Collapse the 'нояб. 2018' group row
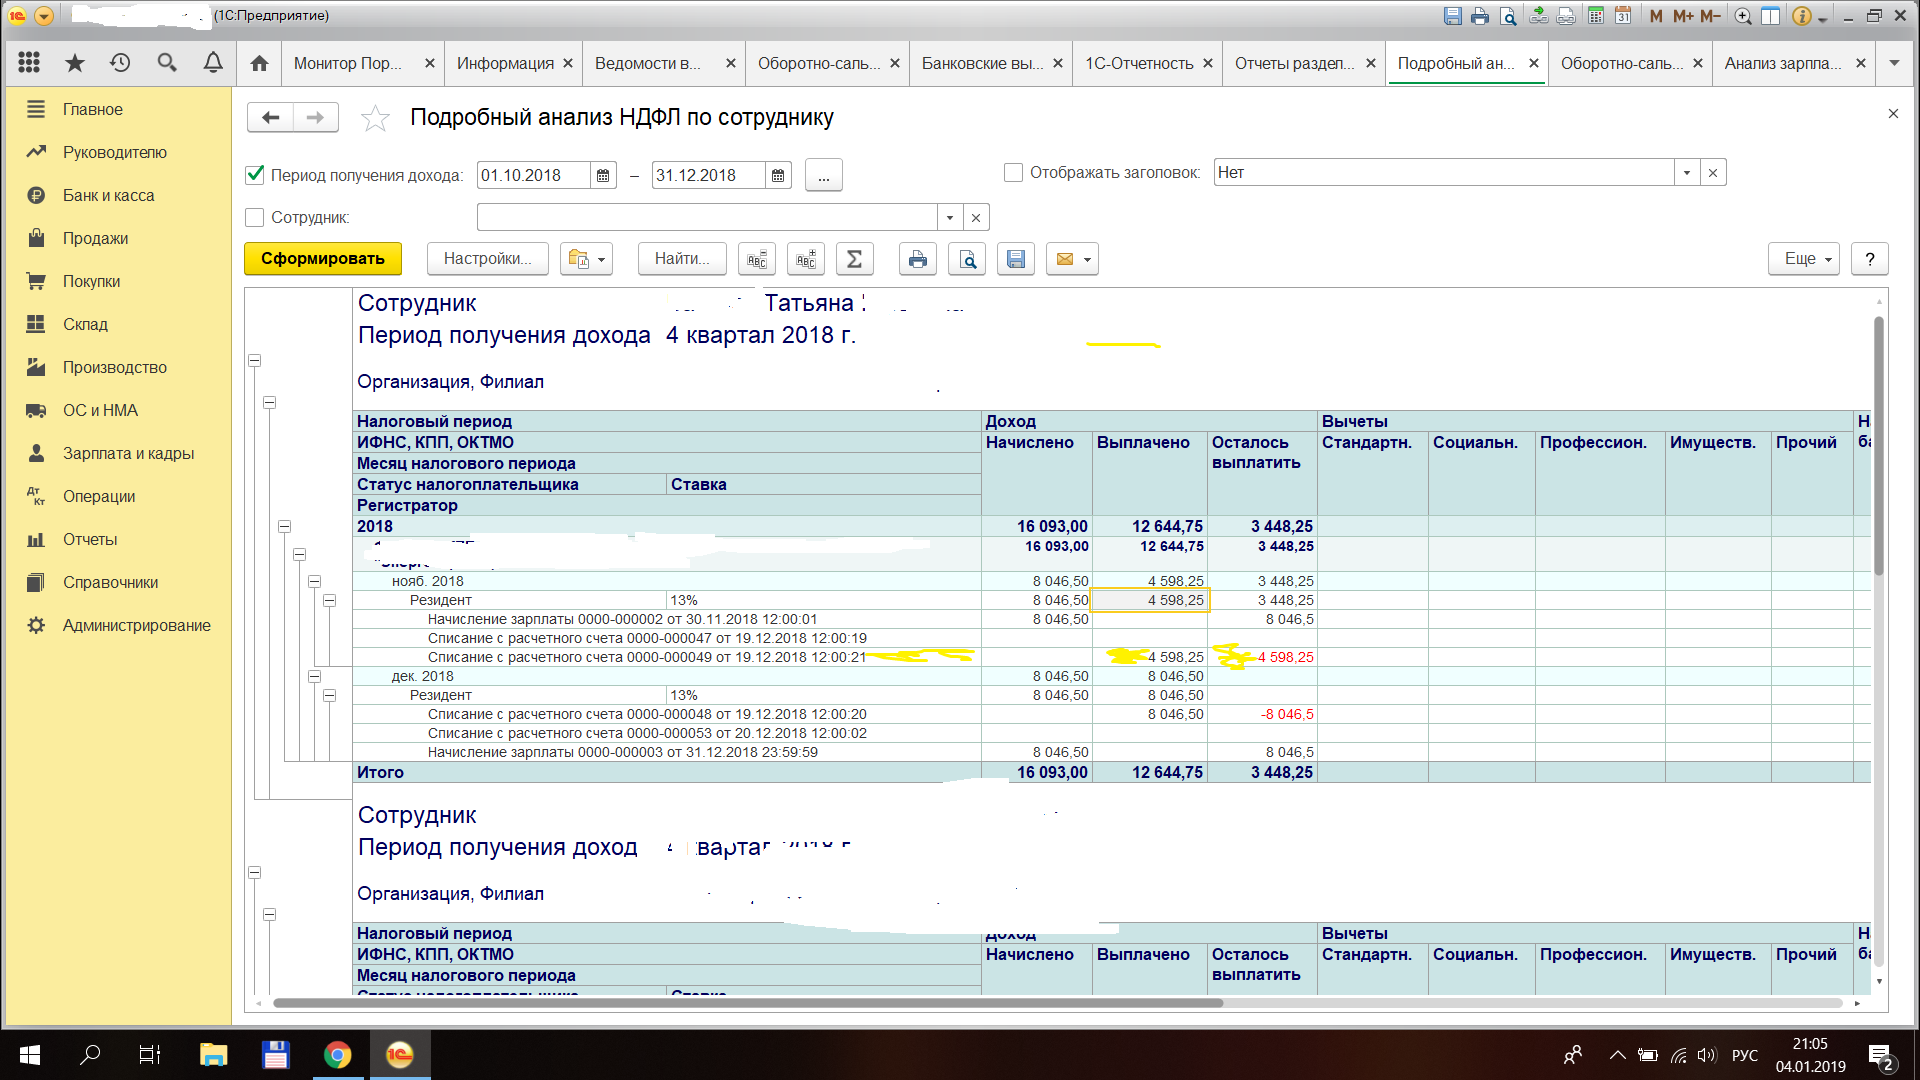This screenshot has height=1080, width=1920. (x=314, y=581)
